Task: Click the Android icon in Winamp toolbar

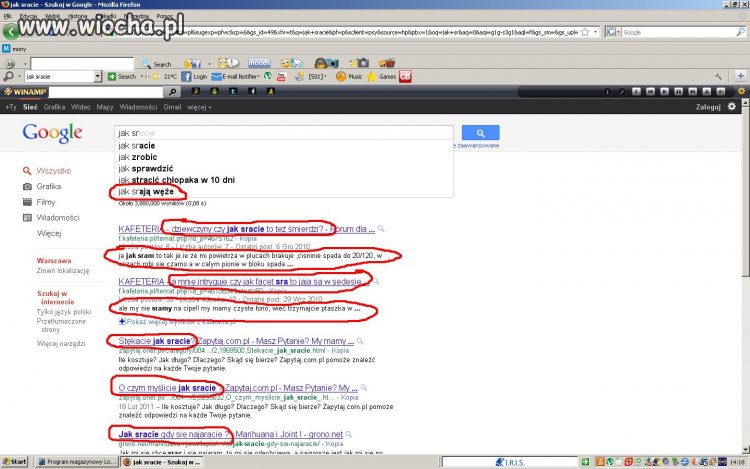Action: (x=214, y=91)
